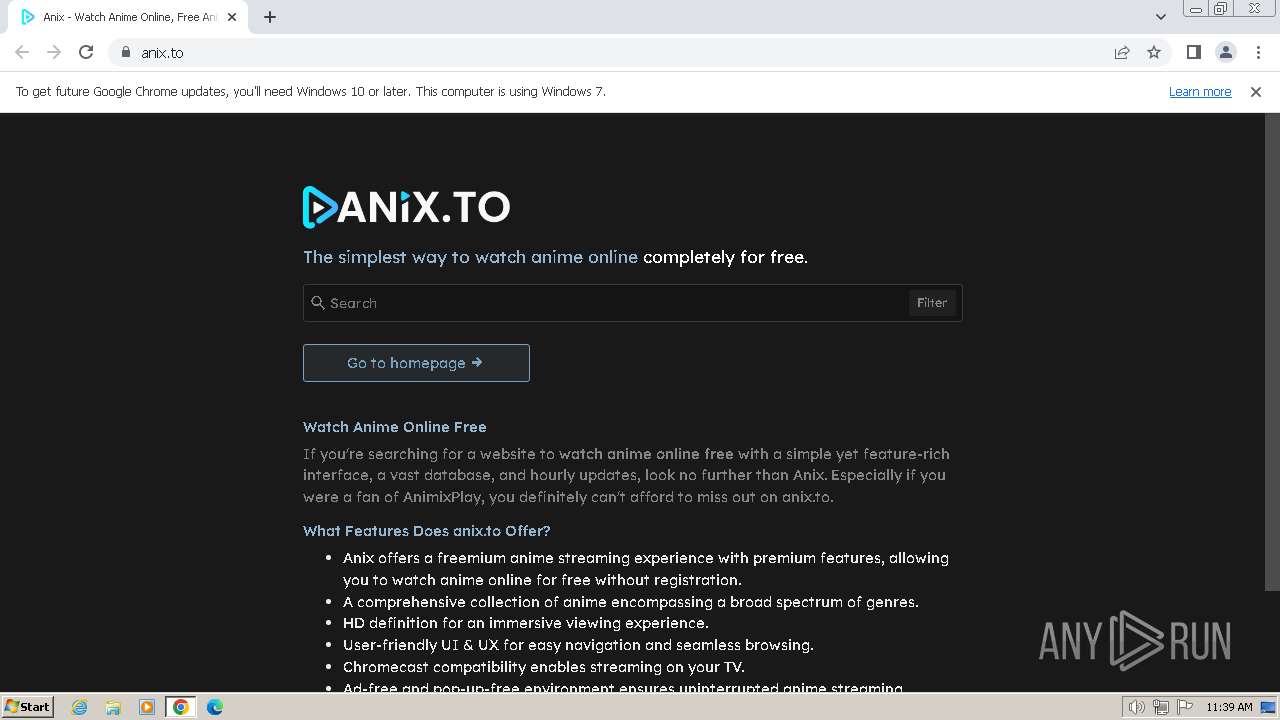This screenshot has width=1280, height=720.
Task: Open File Explorer from taskbar
Action: click(113, 707)
